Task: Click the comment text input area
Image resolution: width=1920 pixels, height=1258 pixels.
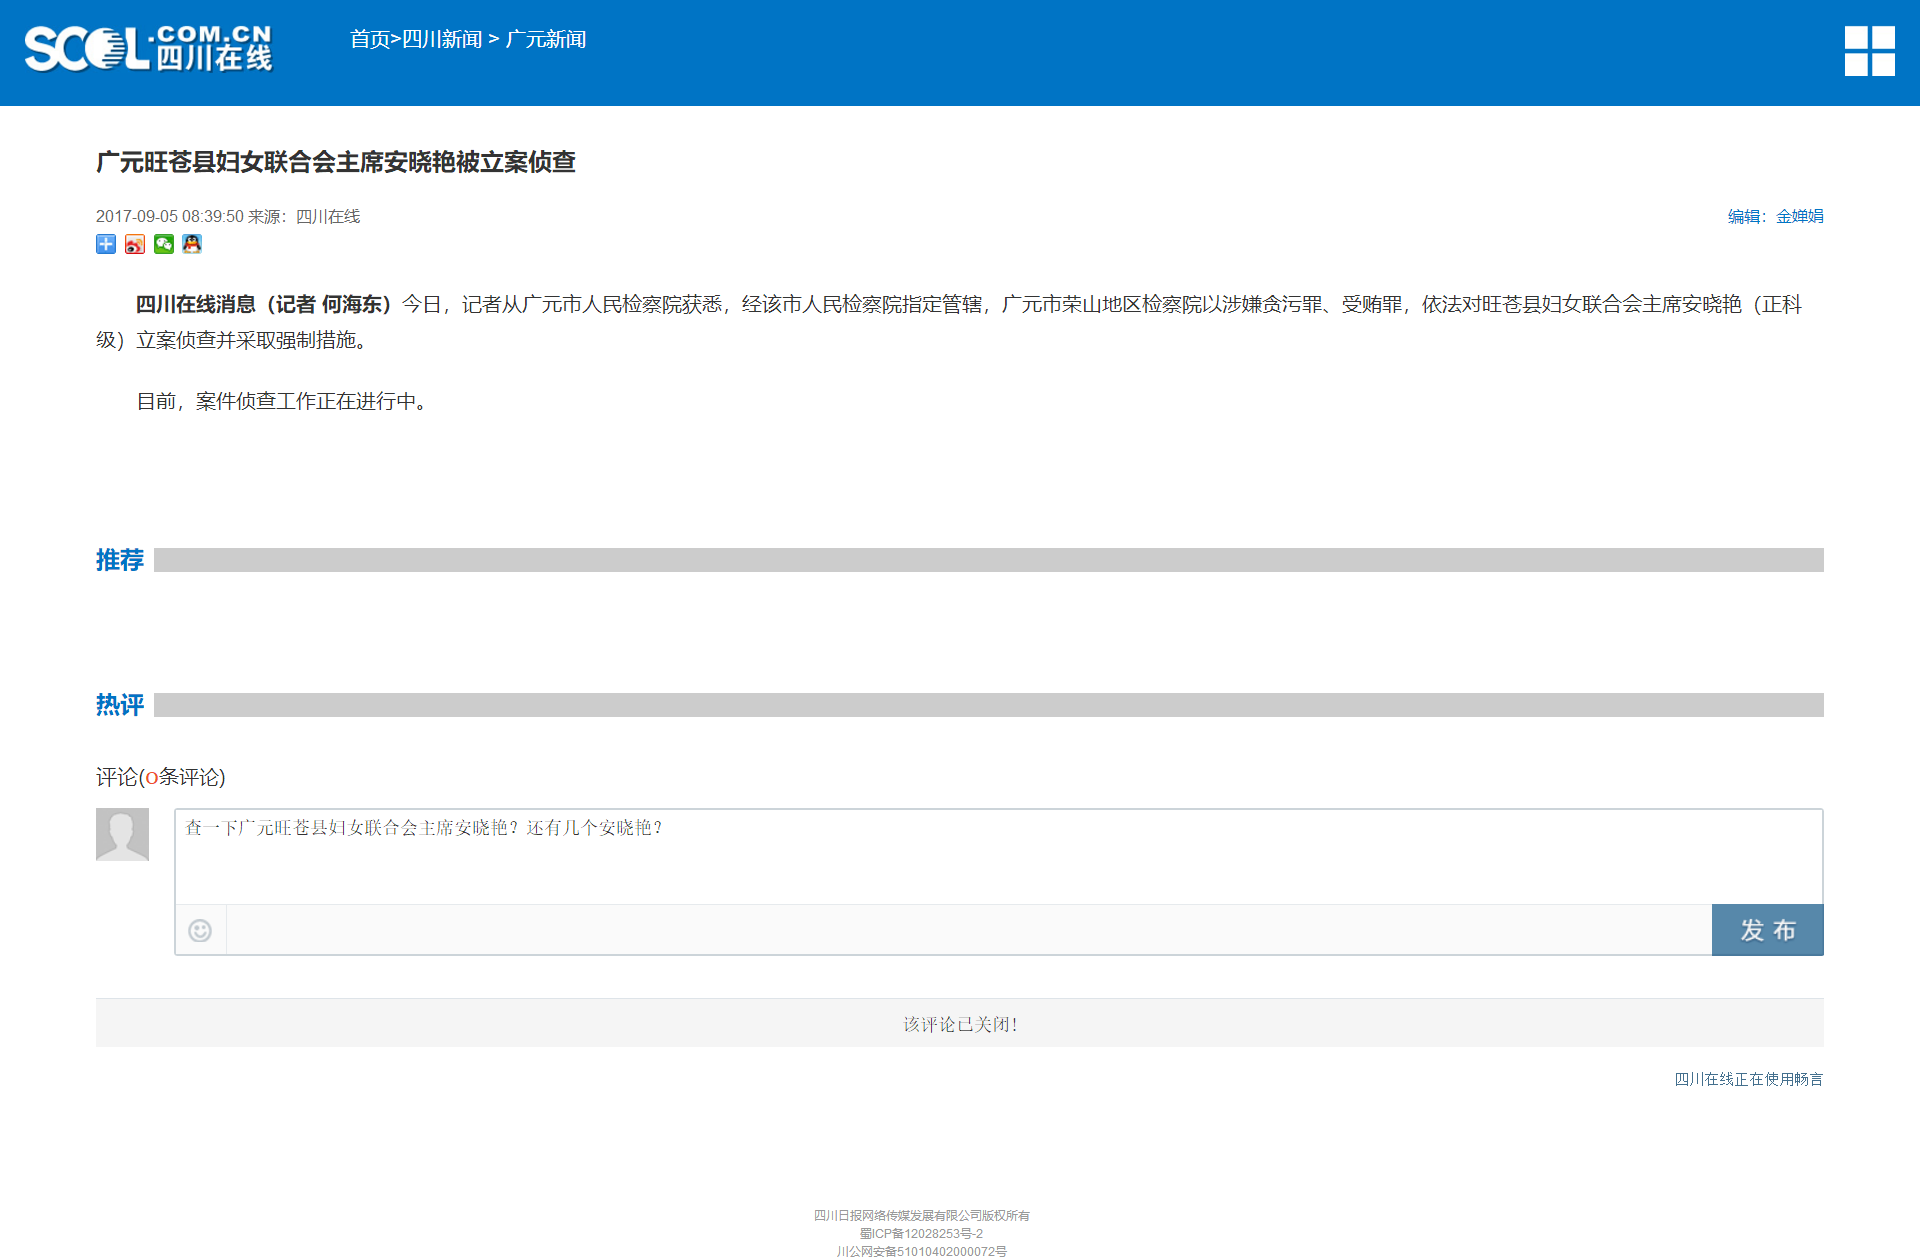Action: point(997,856)
